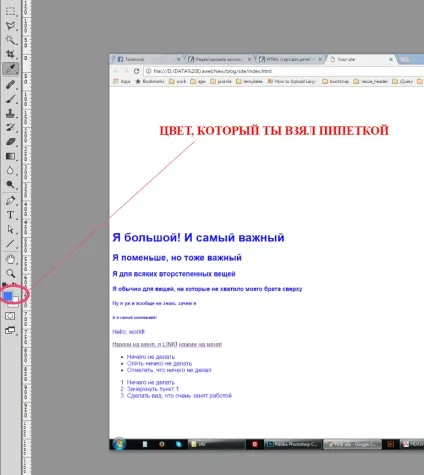Switch to the HTML старт для детей tab

click(289, 59)
